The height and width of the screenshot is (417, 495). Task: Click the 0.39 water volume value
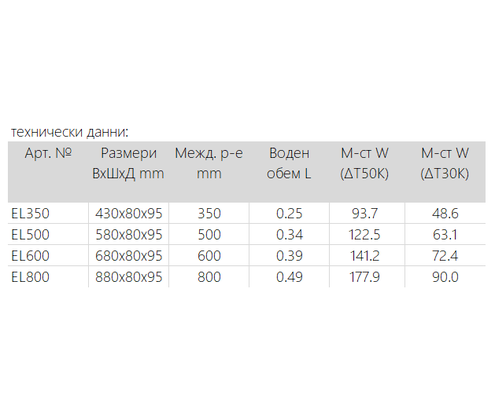tap(289, 256)
